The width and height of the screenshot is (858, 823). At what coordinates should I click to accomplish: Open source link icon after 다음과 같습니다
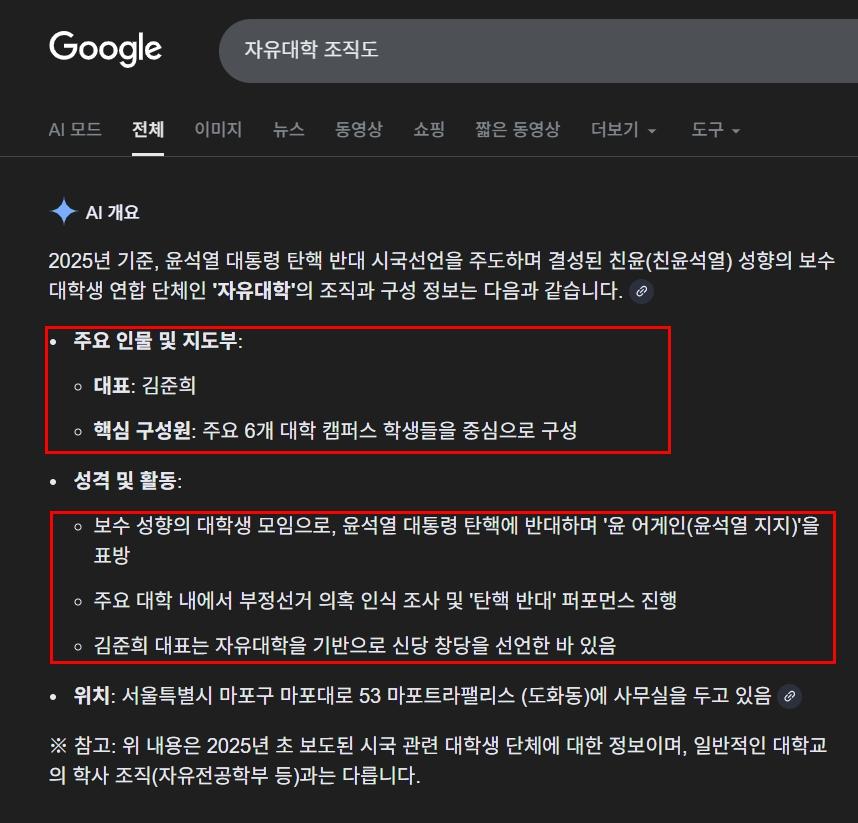(x=641, y=291)
